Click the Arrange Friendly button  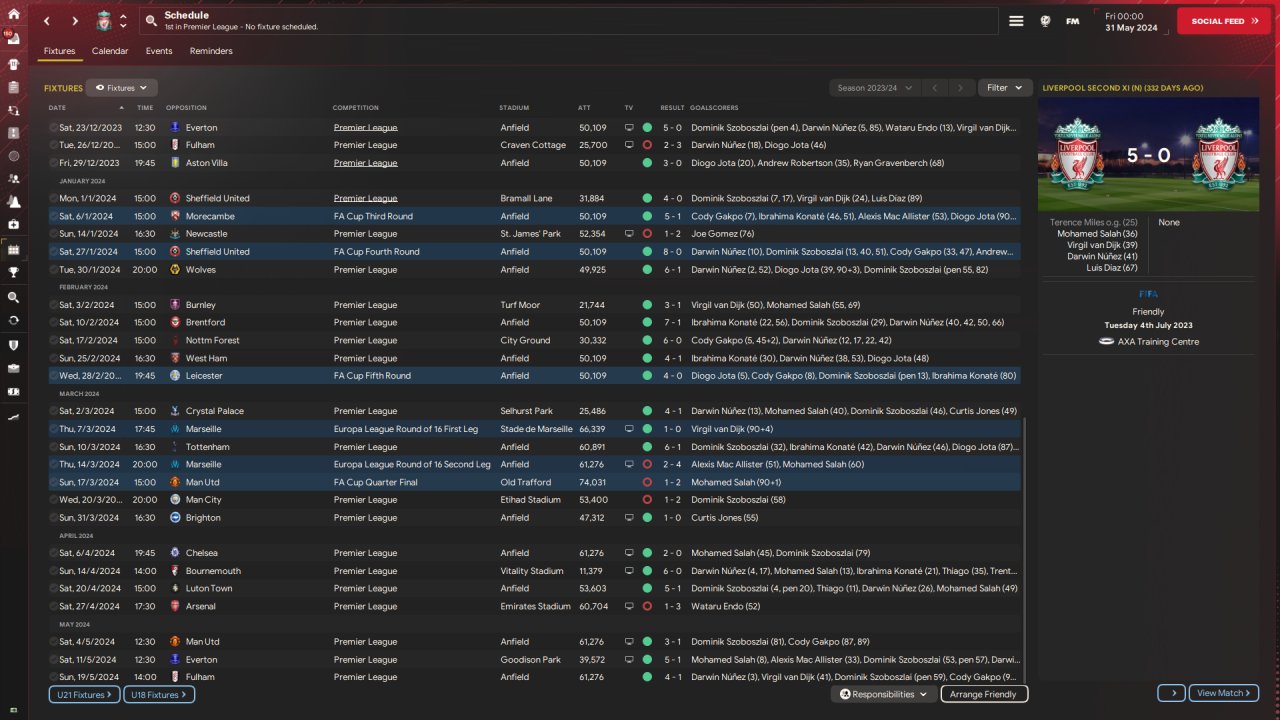[x=984, y=694]
